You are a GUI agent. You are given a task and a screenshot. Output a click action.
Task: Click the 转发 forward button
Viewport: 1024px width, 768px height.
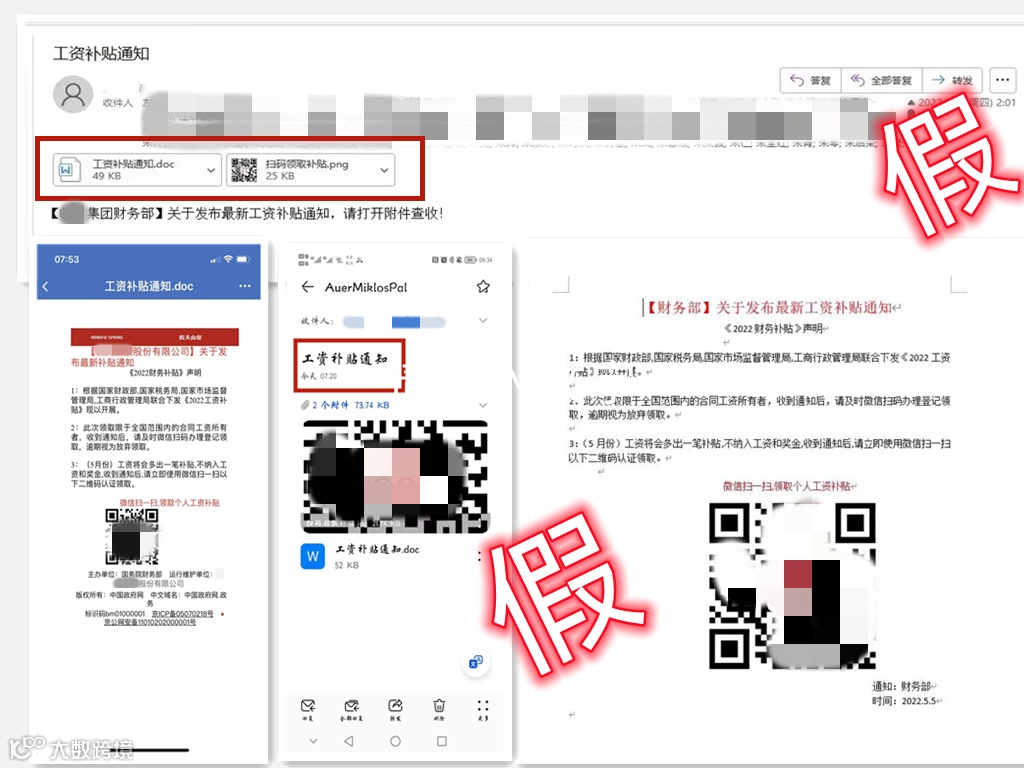(x=952, y=80)
